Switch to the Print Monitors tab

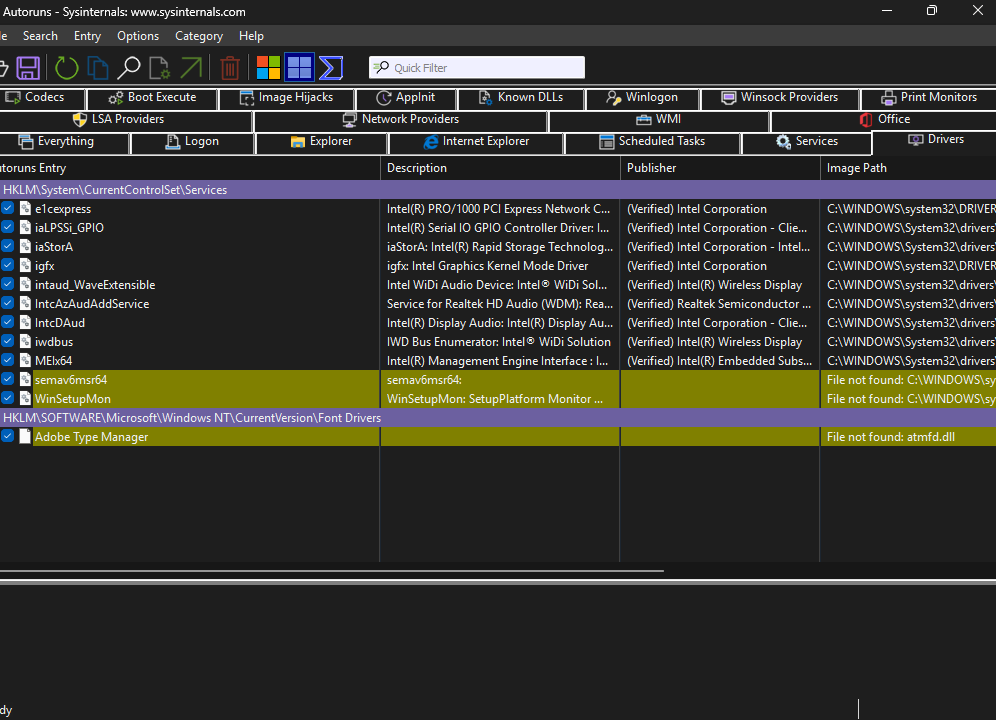[x=929, y=98]
